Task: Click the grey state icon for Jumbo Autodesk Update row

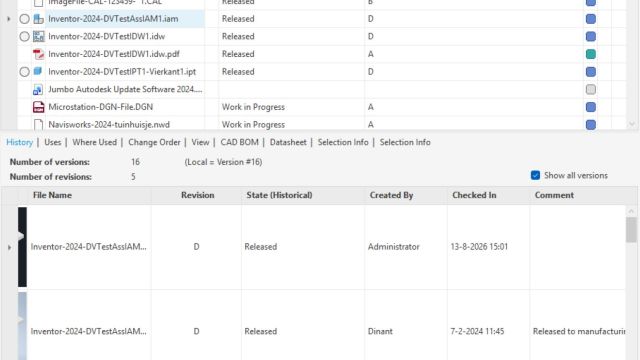Action: (591, 89)
